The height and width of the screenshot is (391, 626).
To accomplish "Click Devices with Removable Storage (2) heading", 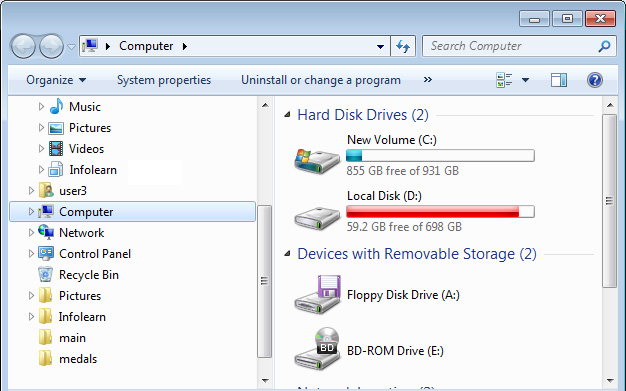I will [x=417, y=254].
